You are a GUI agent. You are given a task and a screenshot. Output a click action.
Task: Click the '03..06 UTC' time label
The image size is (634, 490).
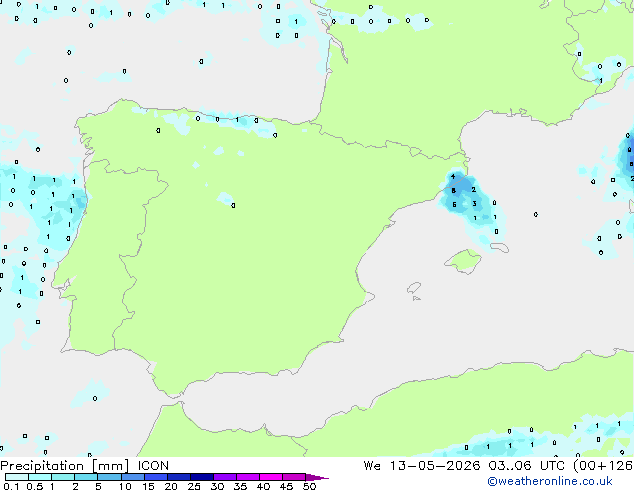click(526, 466)
